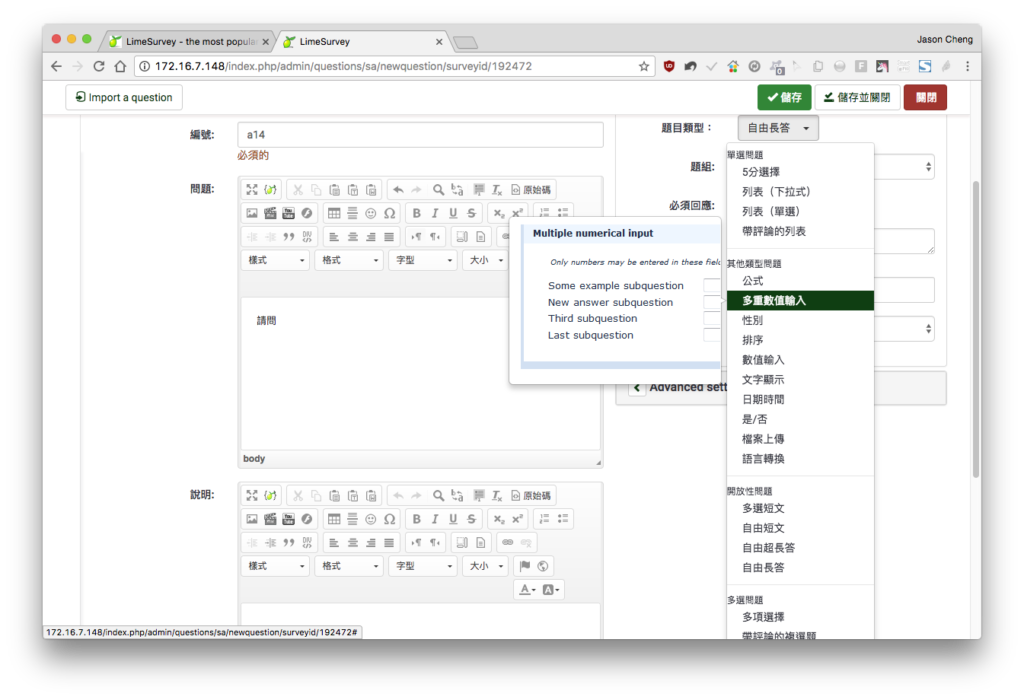Maximize the 問題 editor

[x=251, y=190]
